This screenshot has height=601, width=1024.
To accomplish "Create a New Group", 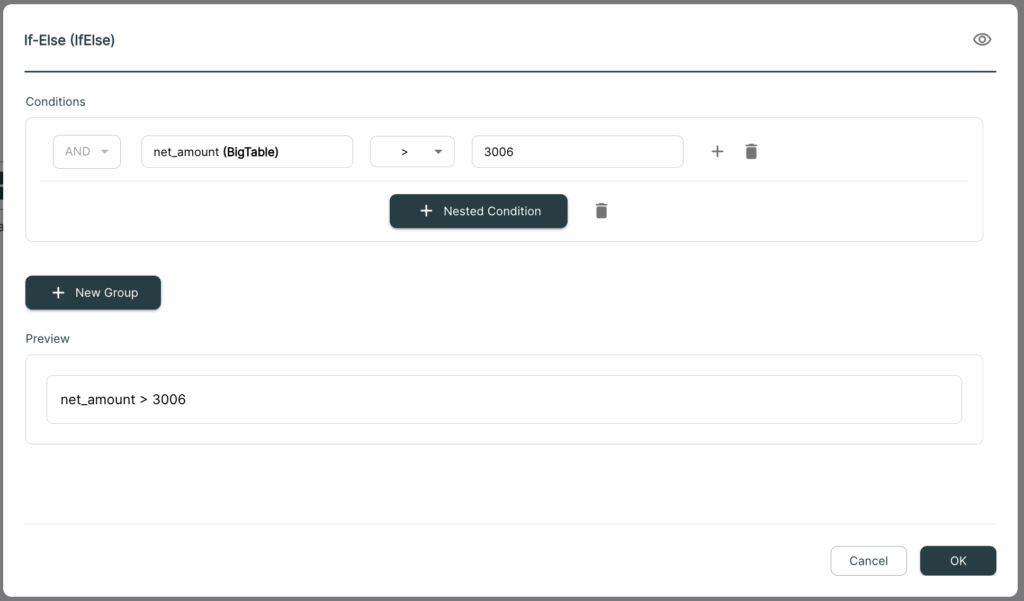I will tap(93, 293).
